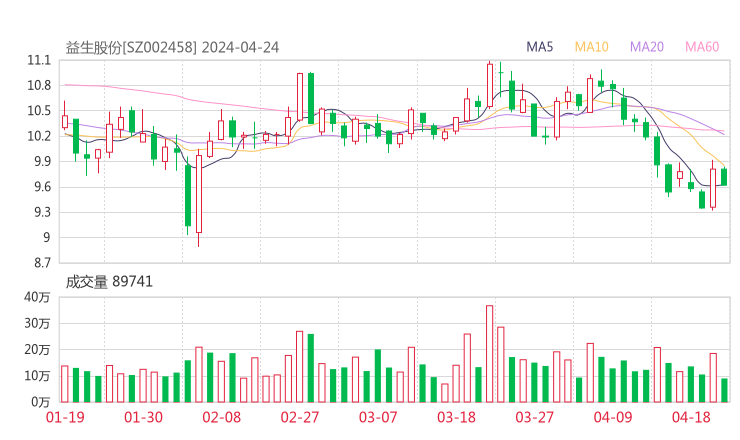Click the 02-27 date axis label
This screenshot has width=740, height=440.
[x=300, y=417]
